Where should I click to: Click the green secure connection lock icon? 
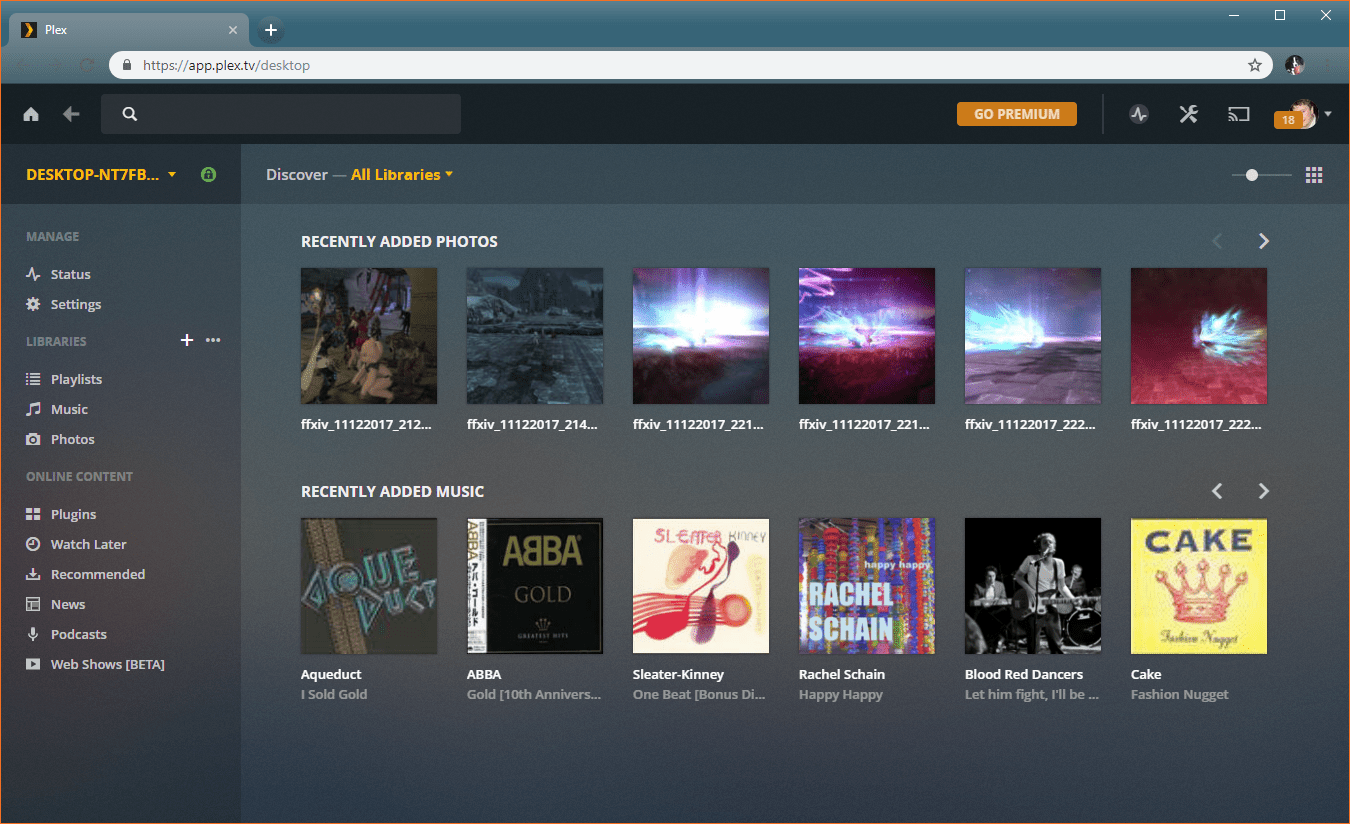[208, 174]
